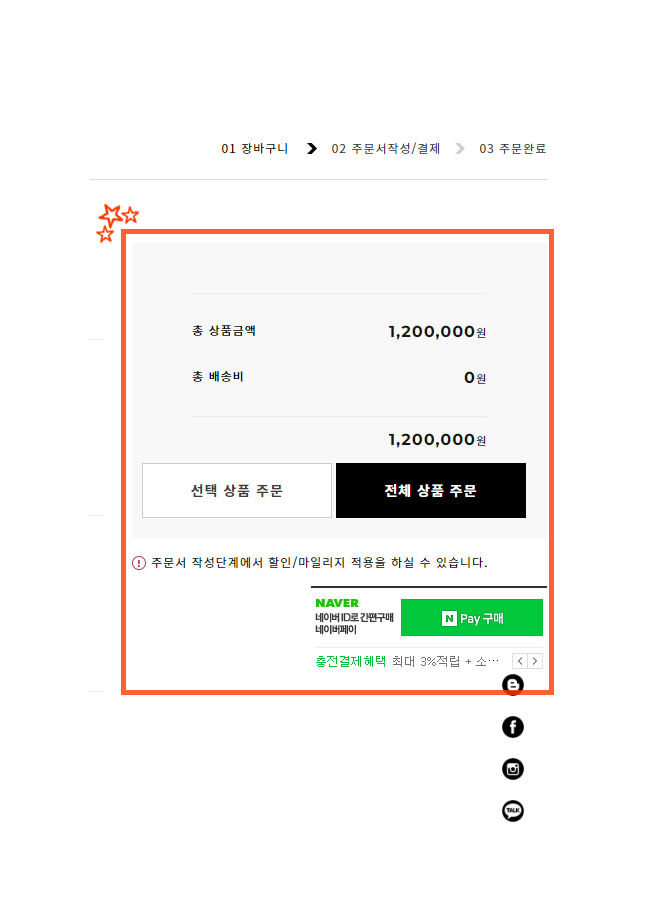658x906 pixels.
Task: Click the red exclamation notice icon
Action: tap(139, 563)
